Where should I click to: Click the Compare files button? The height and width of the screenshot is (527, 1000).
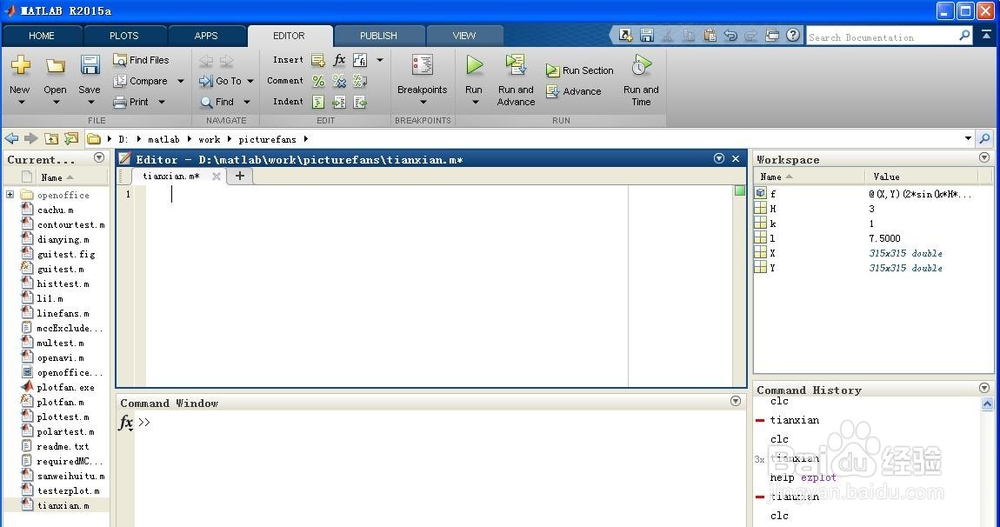pos(141,81)
